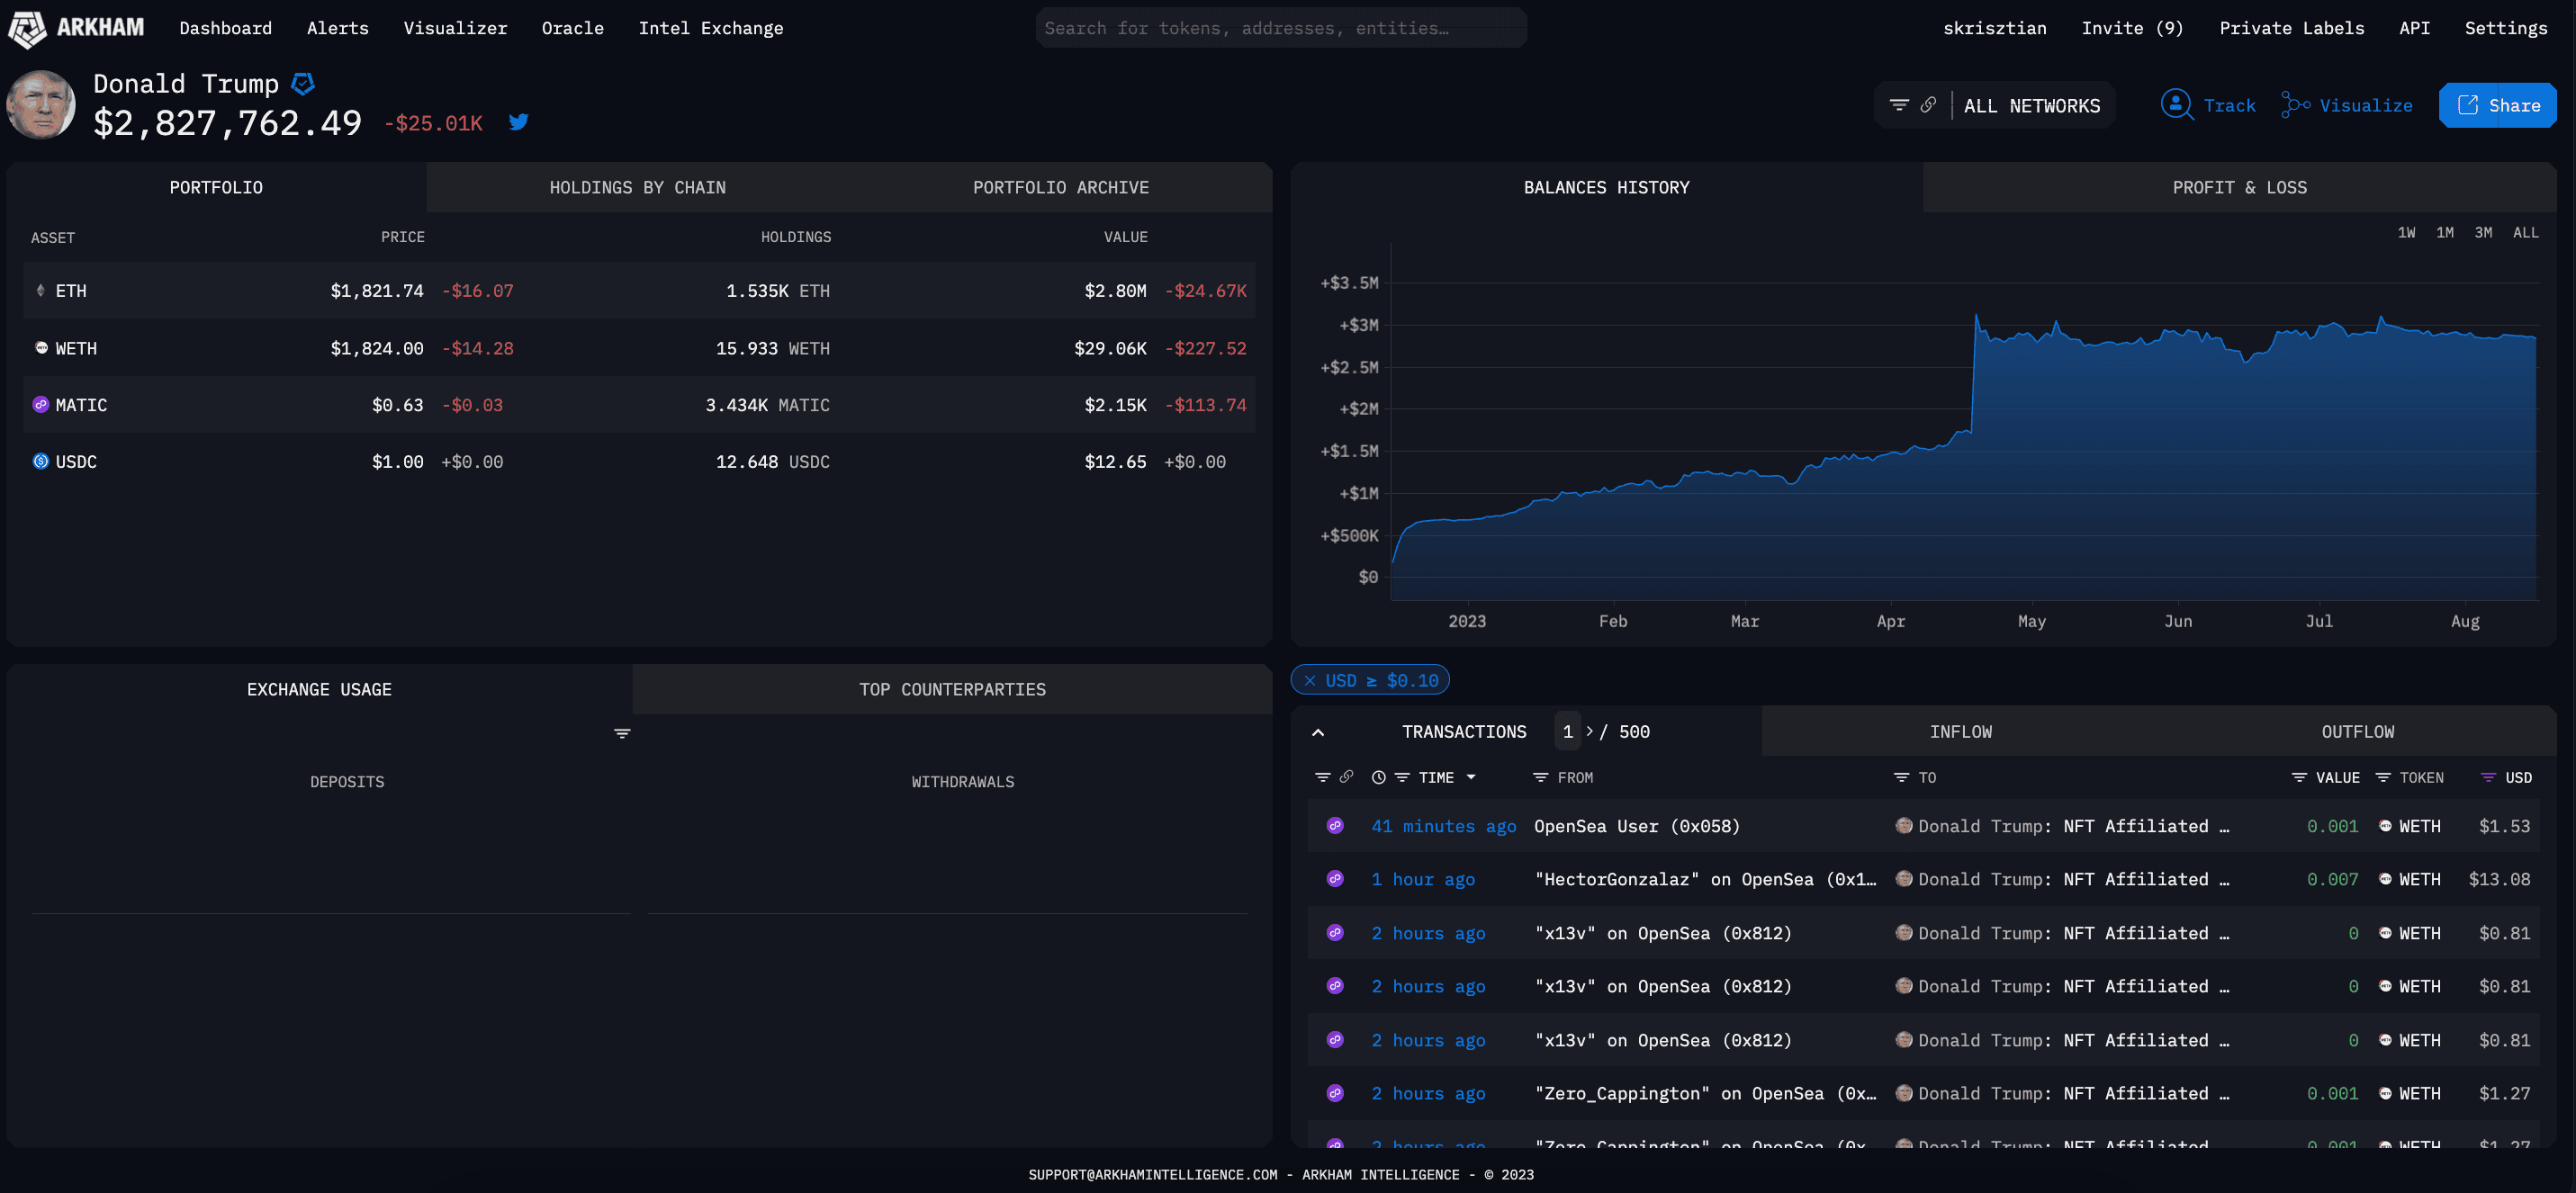Open the Twitter bird icon link
The height and width of the screenshot is (1193, 2576).
tap(518, 122)
